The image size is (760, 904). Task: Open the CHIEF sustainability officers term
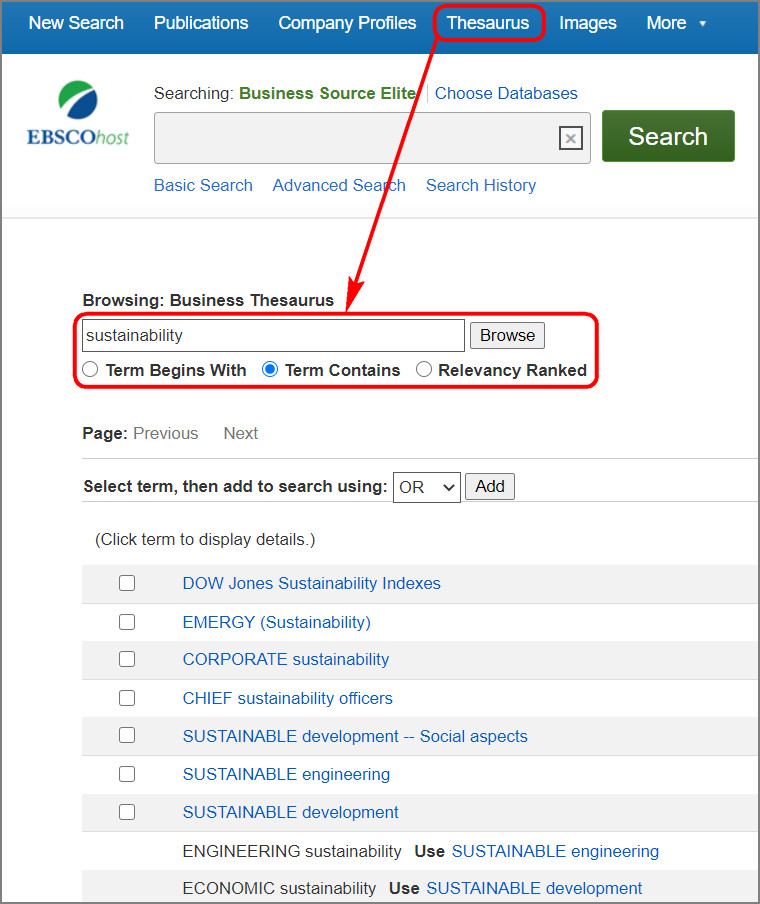point(288,699)
